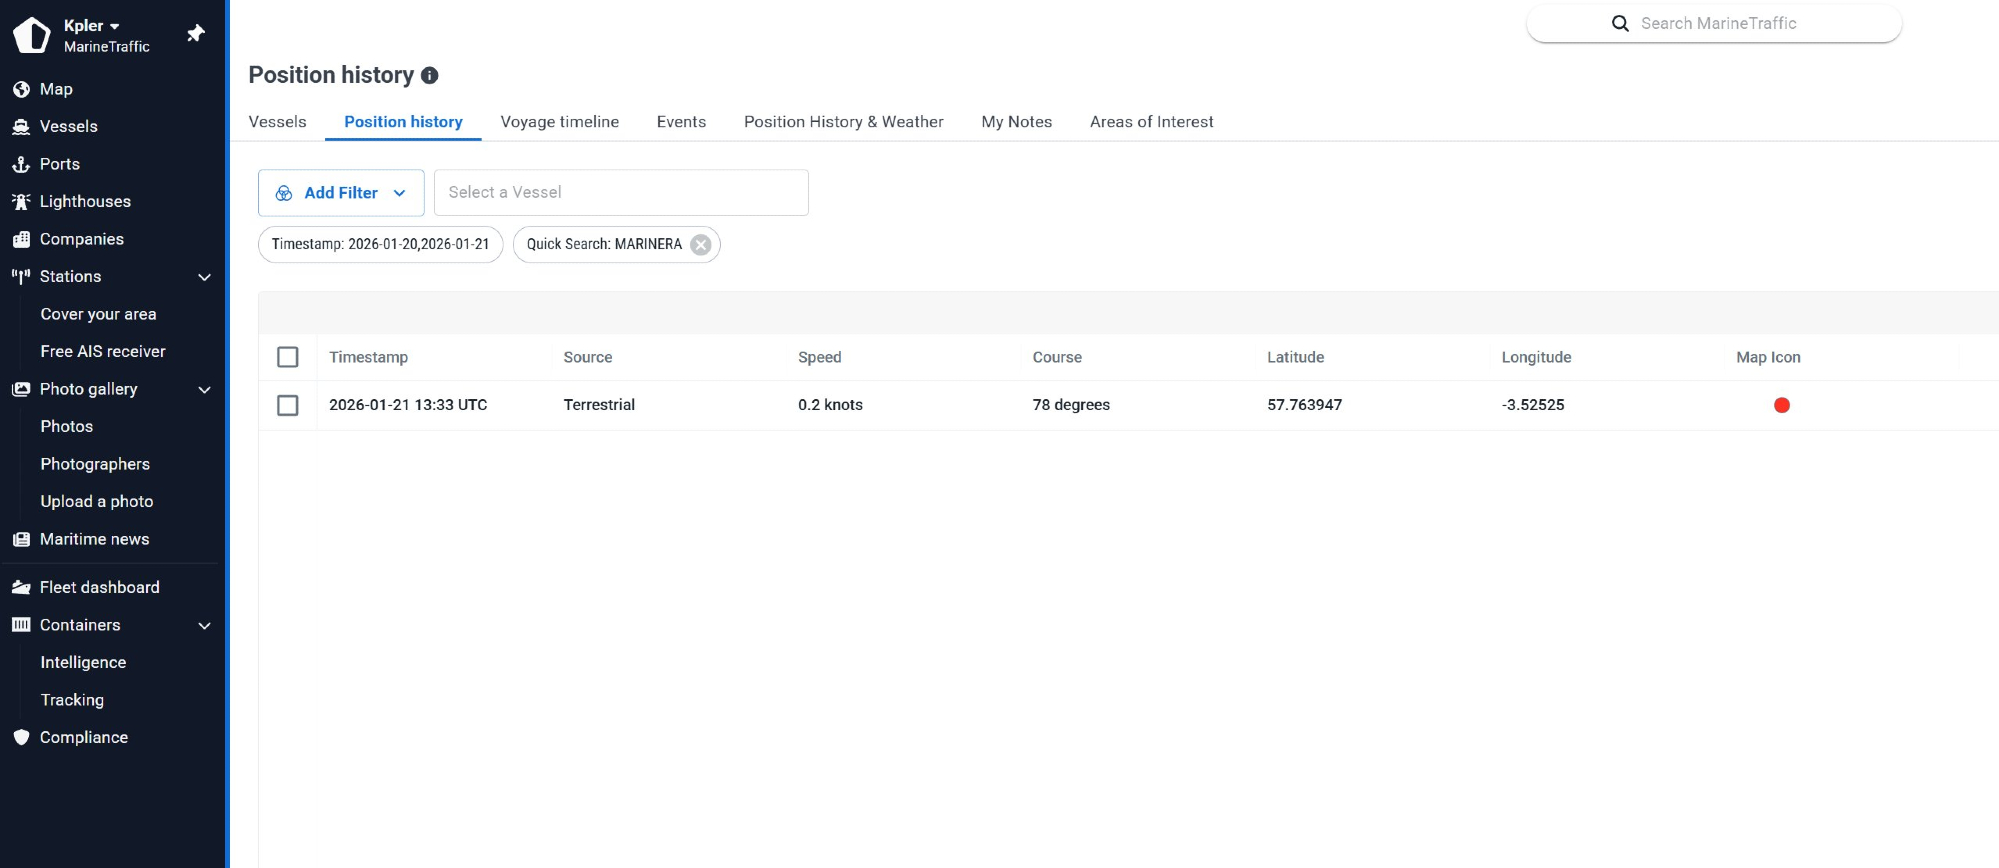Switch to the Voyage timeline tab

tap(559, 122)
